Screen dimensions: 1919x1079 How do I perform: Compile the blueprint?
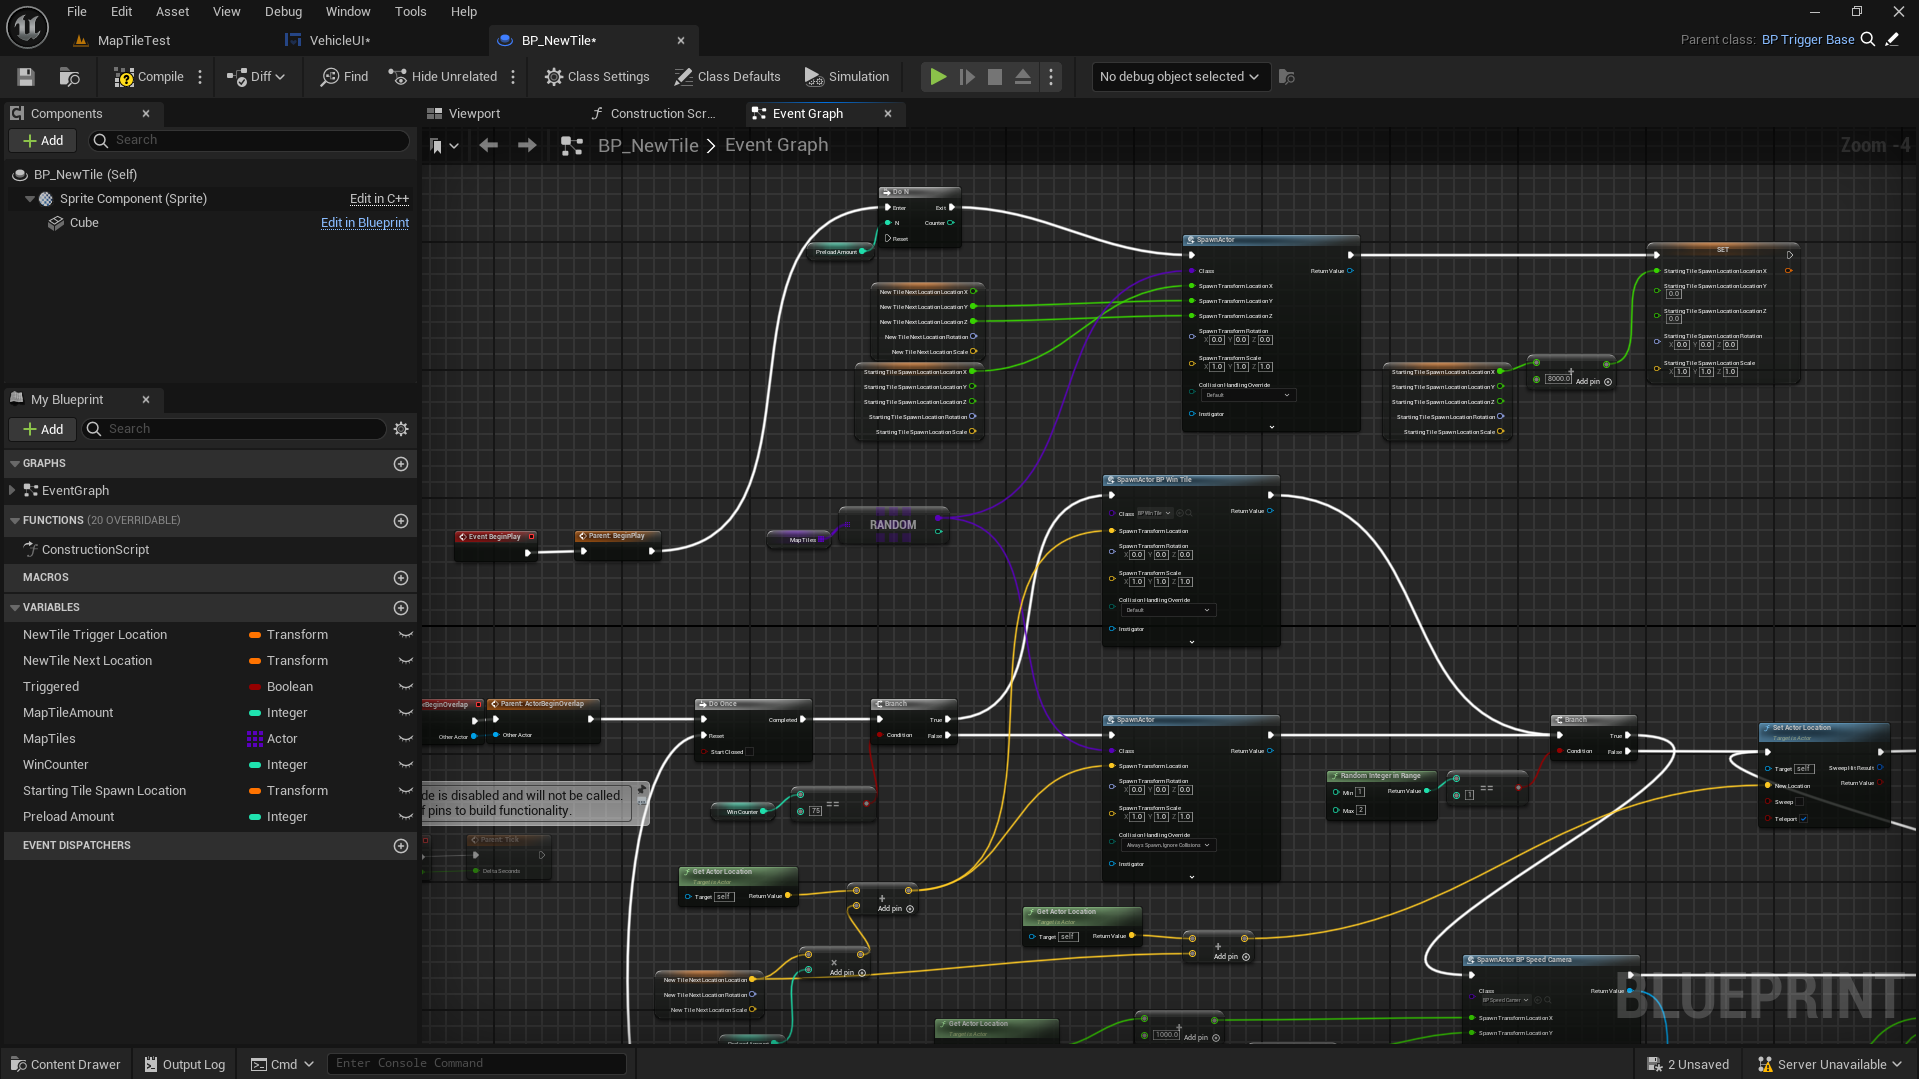click(148, 77)
